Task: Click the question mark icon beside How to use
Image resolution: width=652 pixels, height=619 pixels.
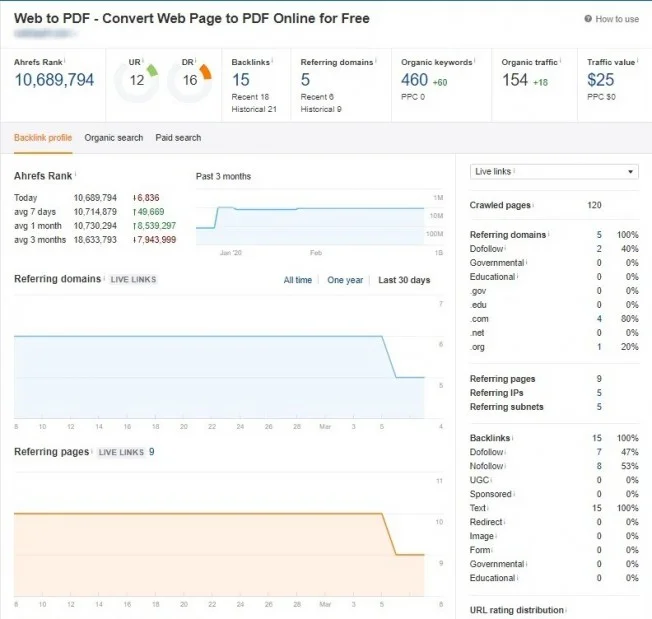Action: coord(588,19)
